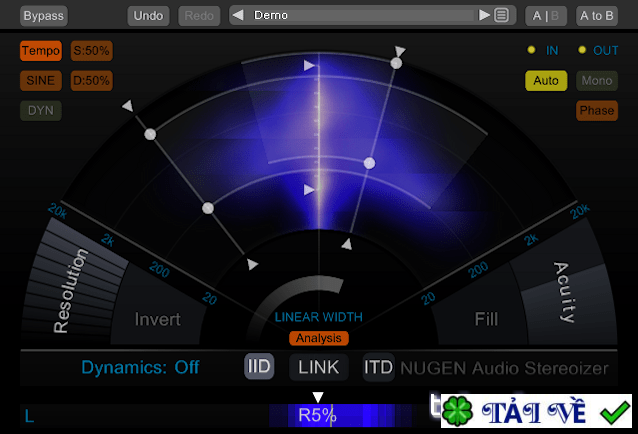Click the top center arc arrow handle

(310, 66)
